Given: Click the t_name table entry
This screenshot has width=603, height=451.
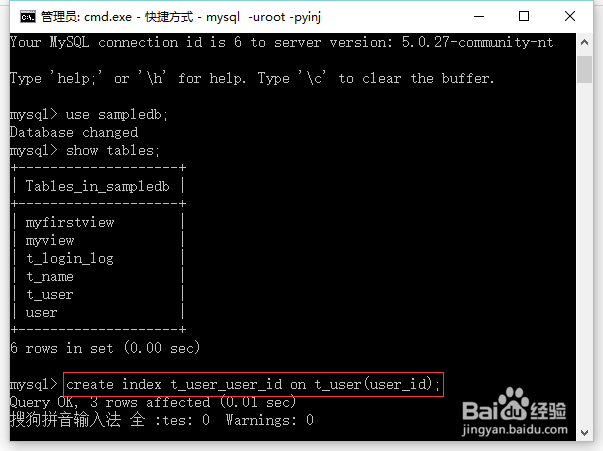Looking at the screenshot, I should [50, 276].
